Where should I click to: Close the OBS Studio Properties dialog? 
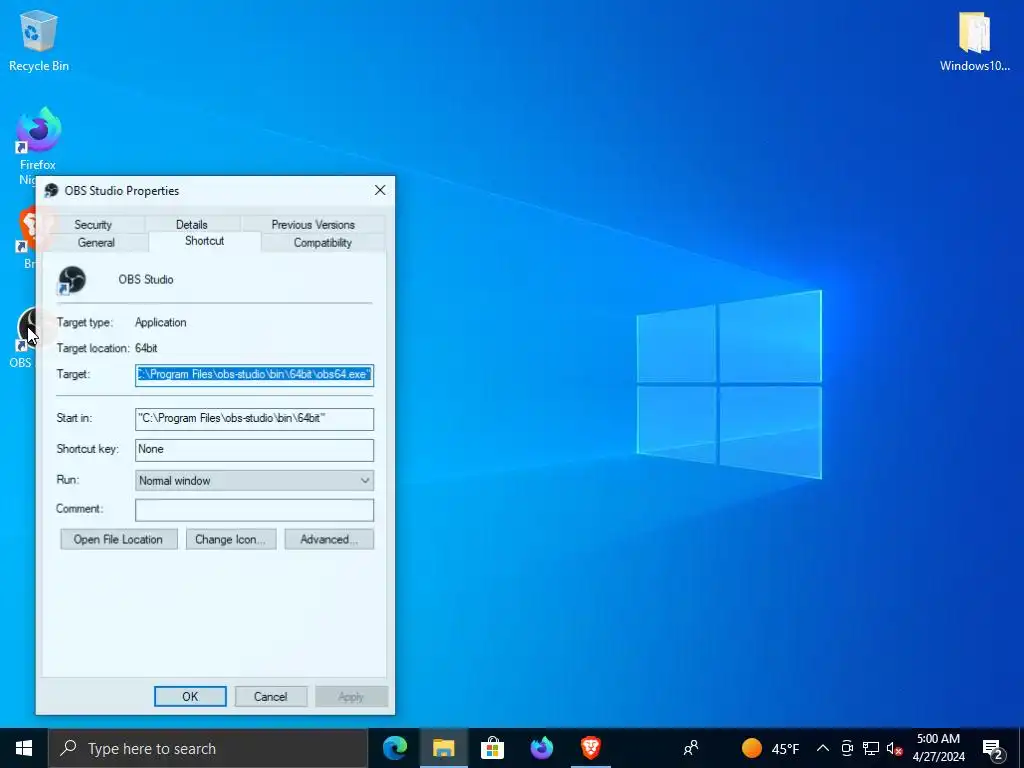(x=380, y=190)
